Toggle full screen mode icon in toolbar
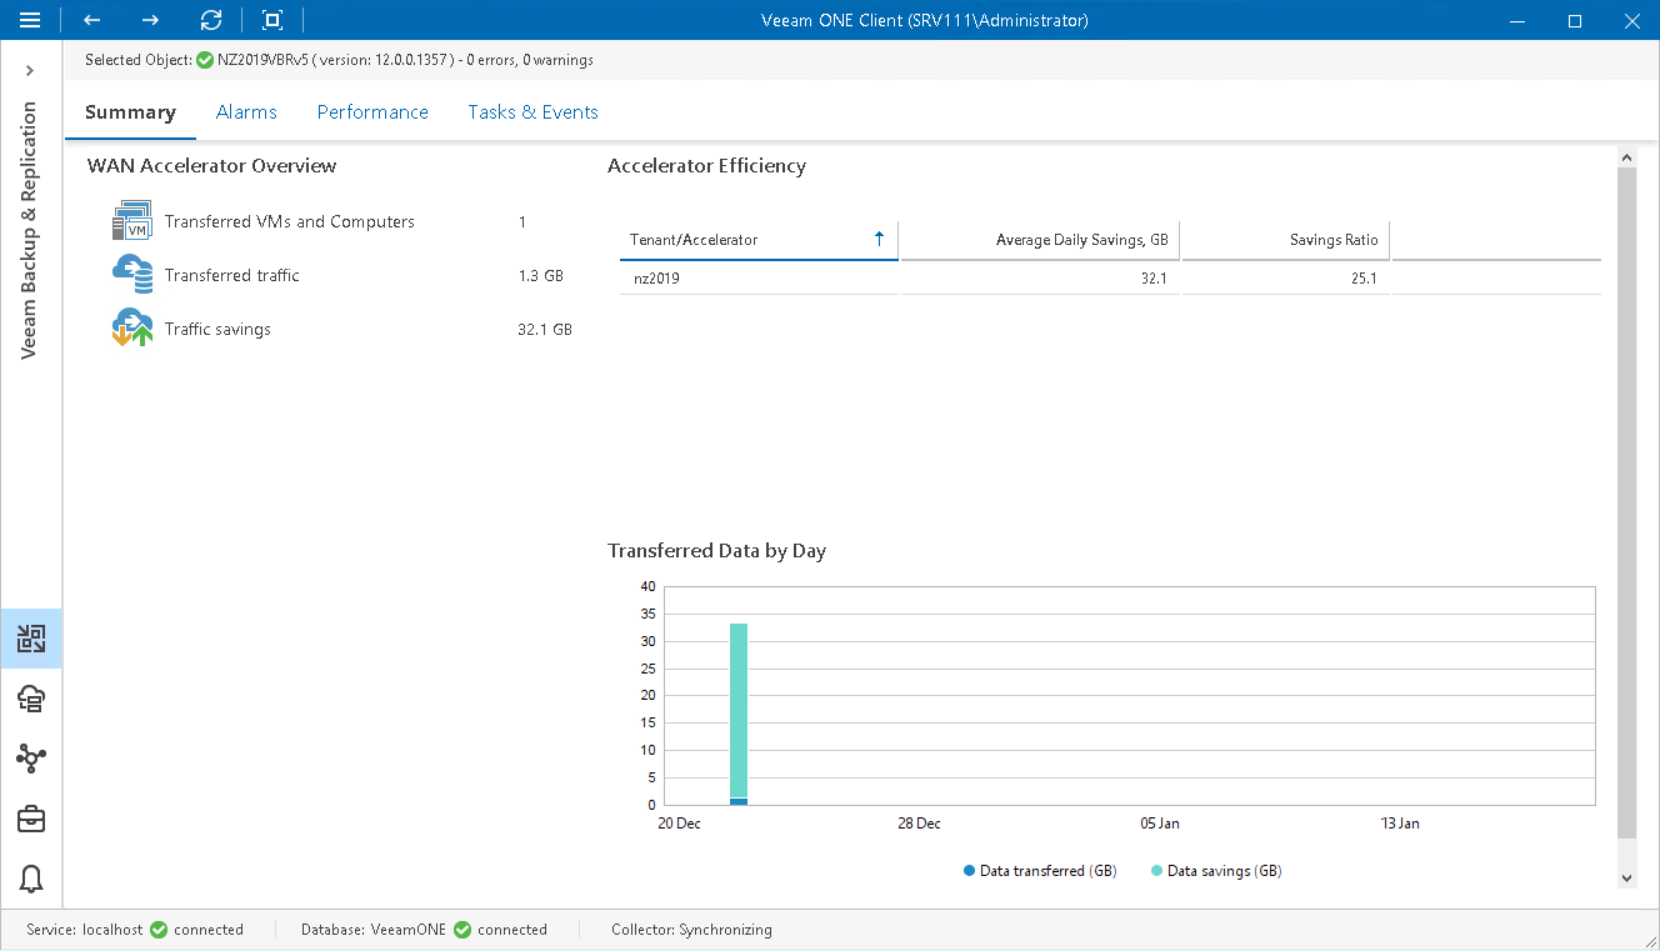Image resolution: width=1660 pixels, height=951 pixels. (272, 20)
